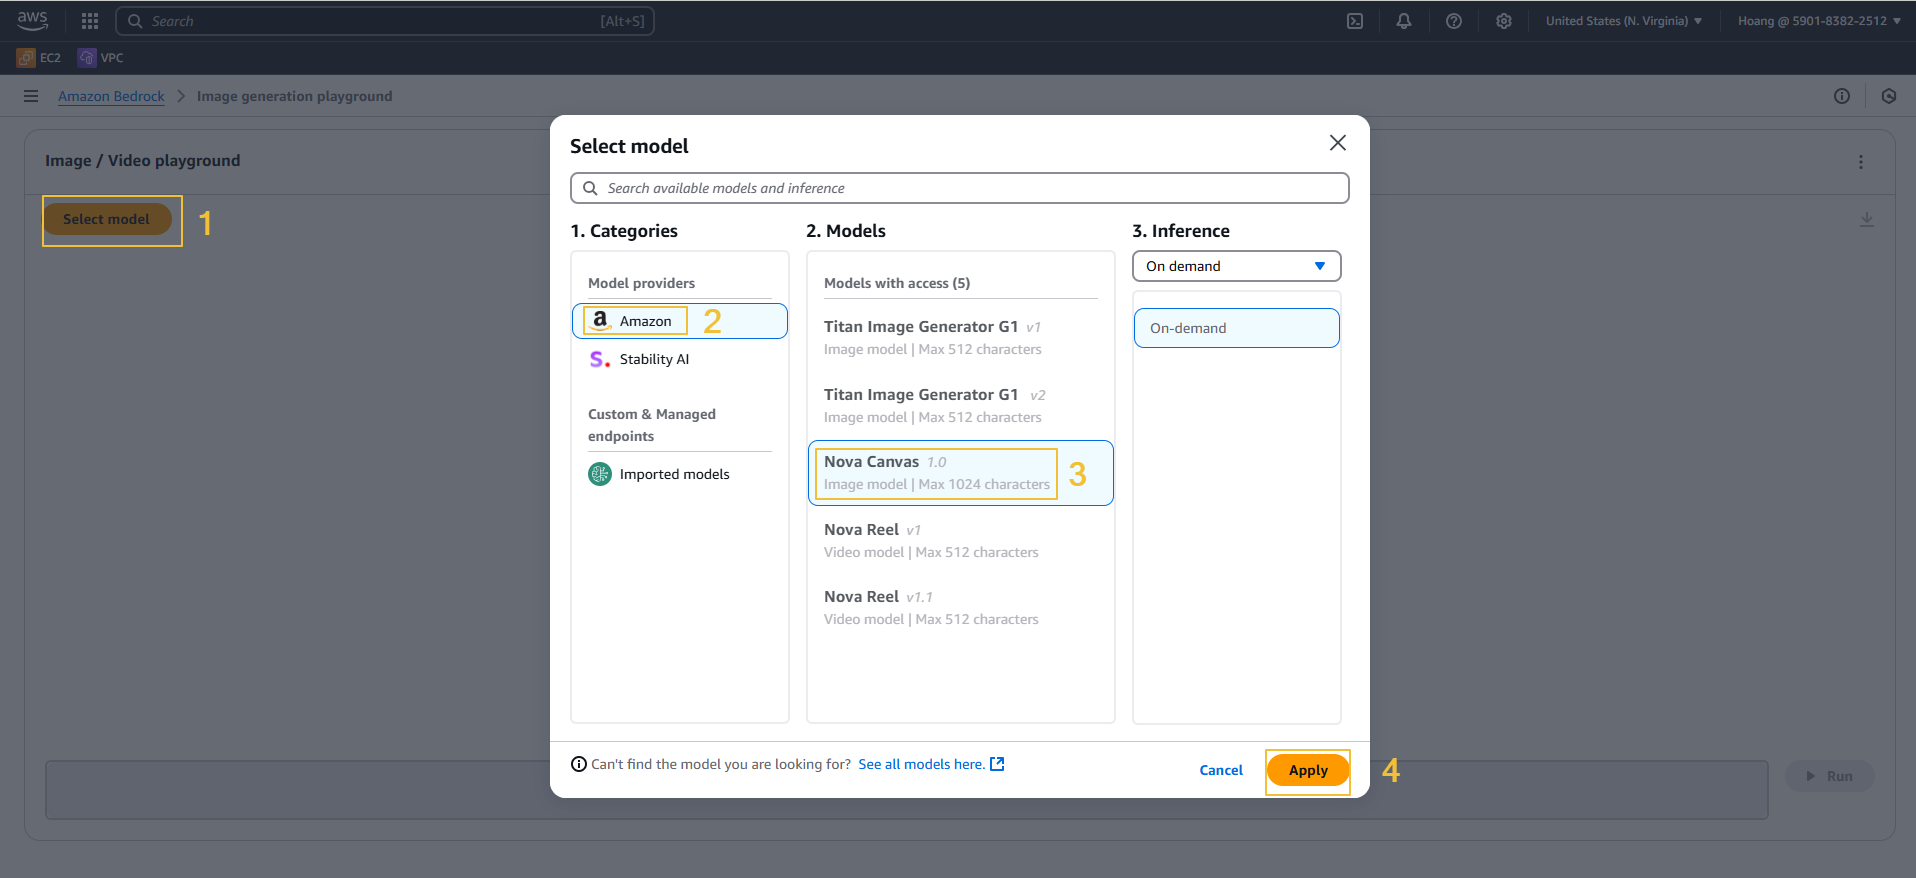
Task: Open the info panel icon
Action: [1842, 96]
